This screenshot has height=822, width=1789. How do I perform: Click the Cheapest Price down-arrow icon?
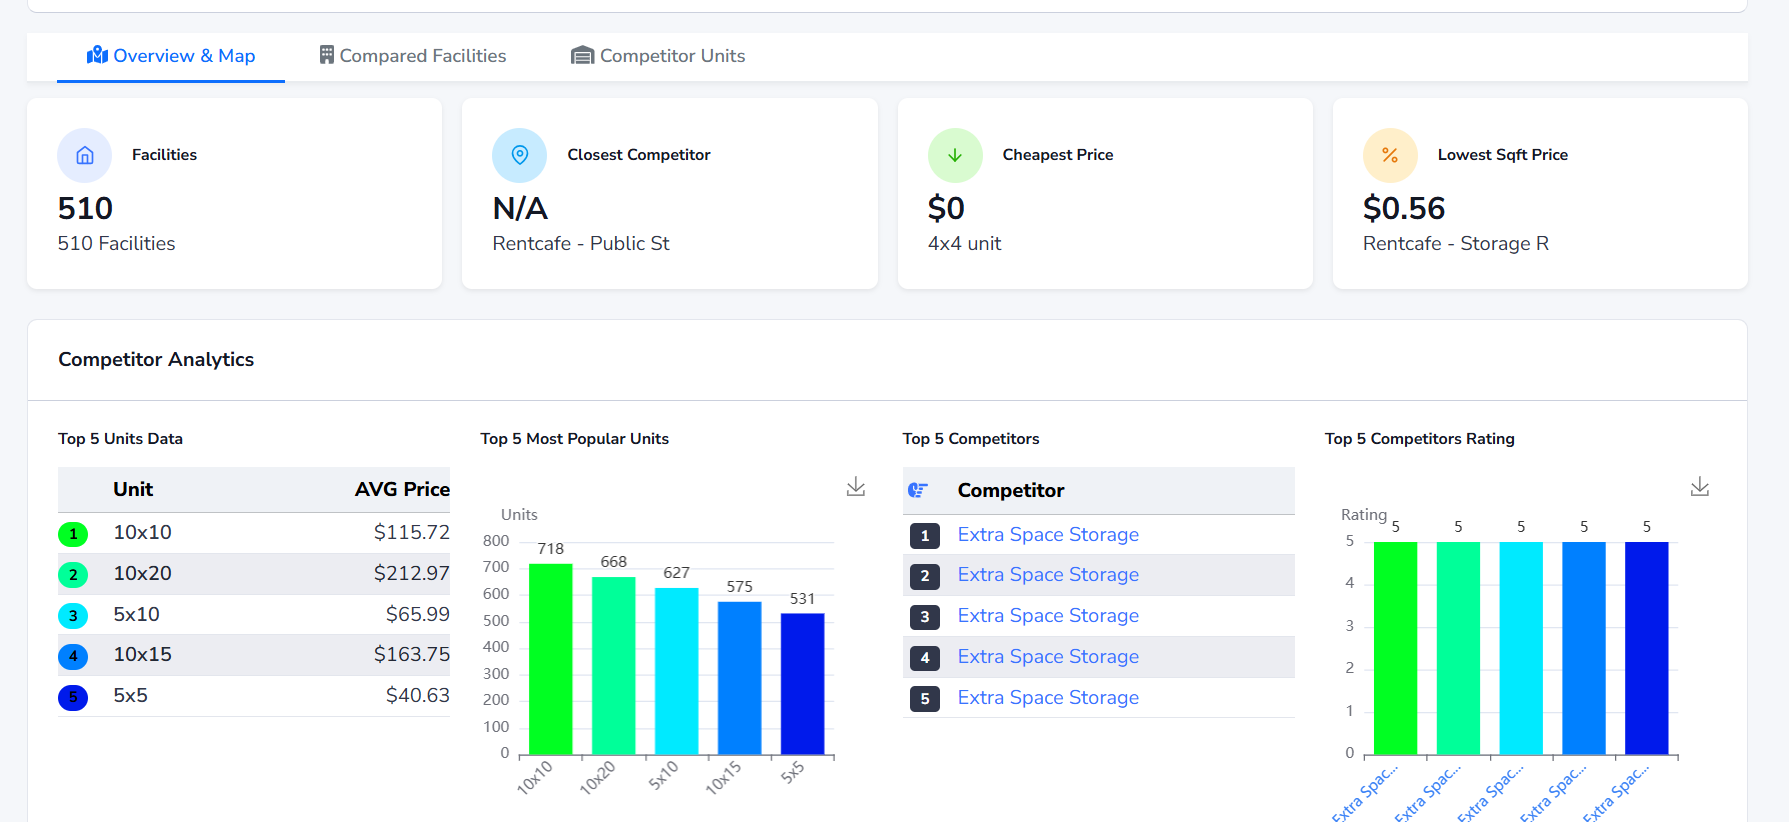tap(955, 155)
